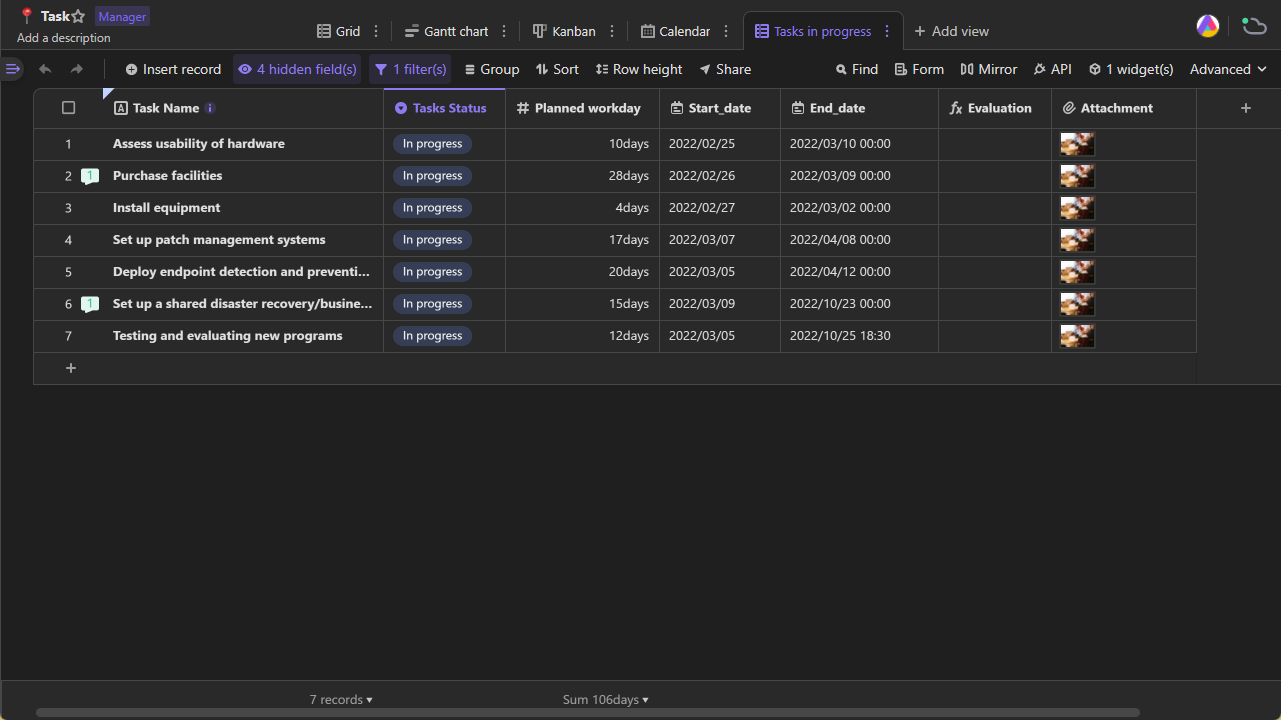
Task: Select the Task Name column header
Action: (243, 108)
